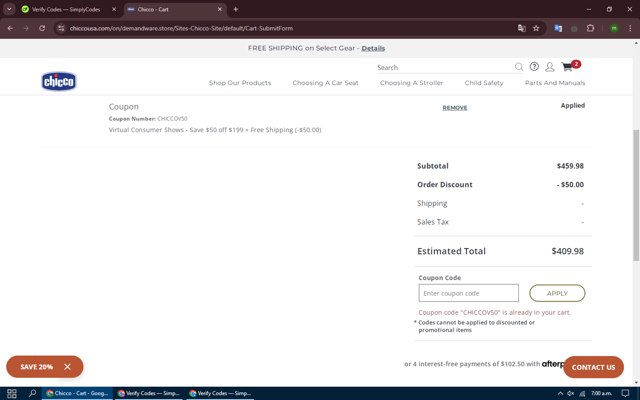
Task: Open a new browser tab
Action: (236, 9)
